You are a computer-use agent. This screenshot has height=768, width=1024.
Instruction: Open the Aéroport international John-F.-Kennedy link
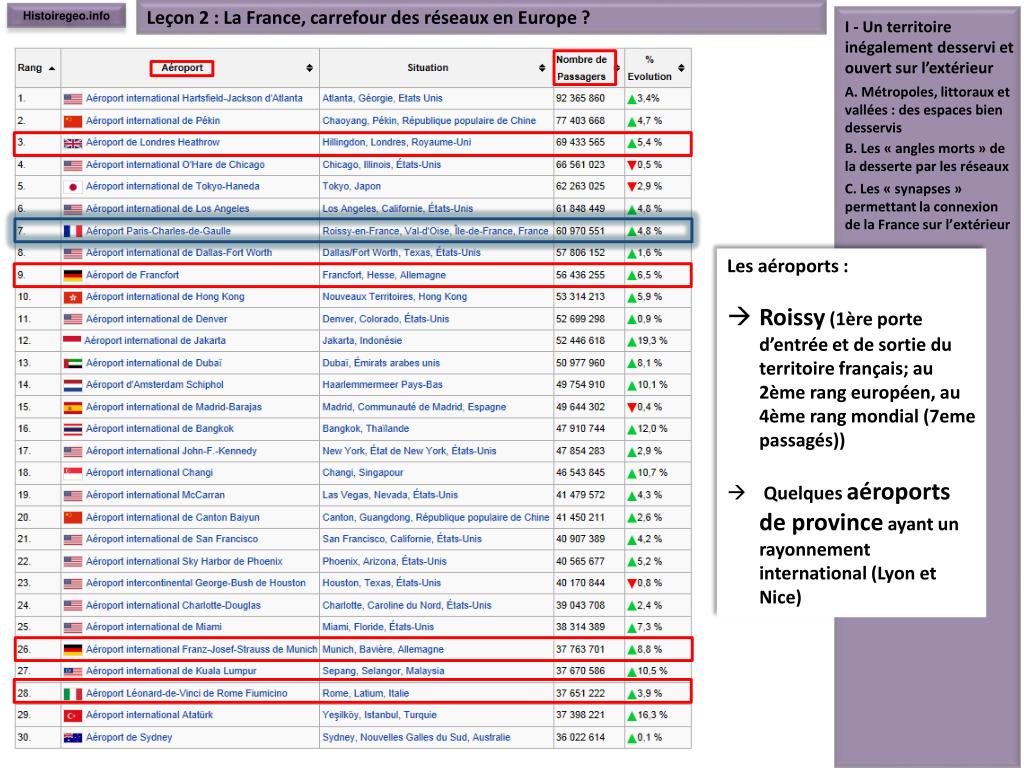[x=171, y=451]
